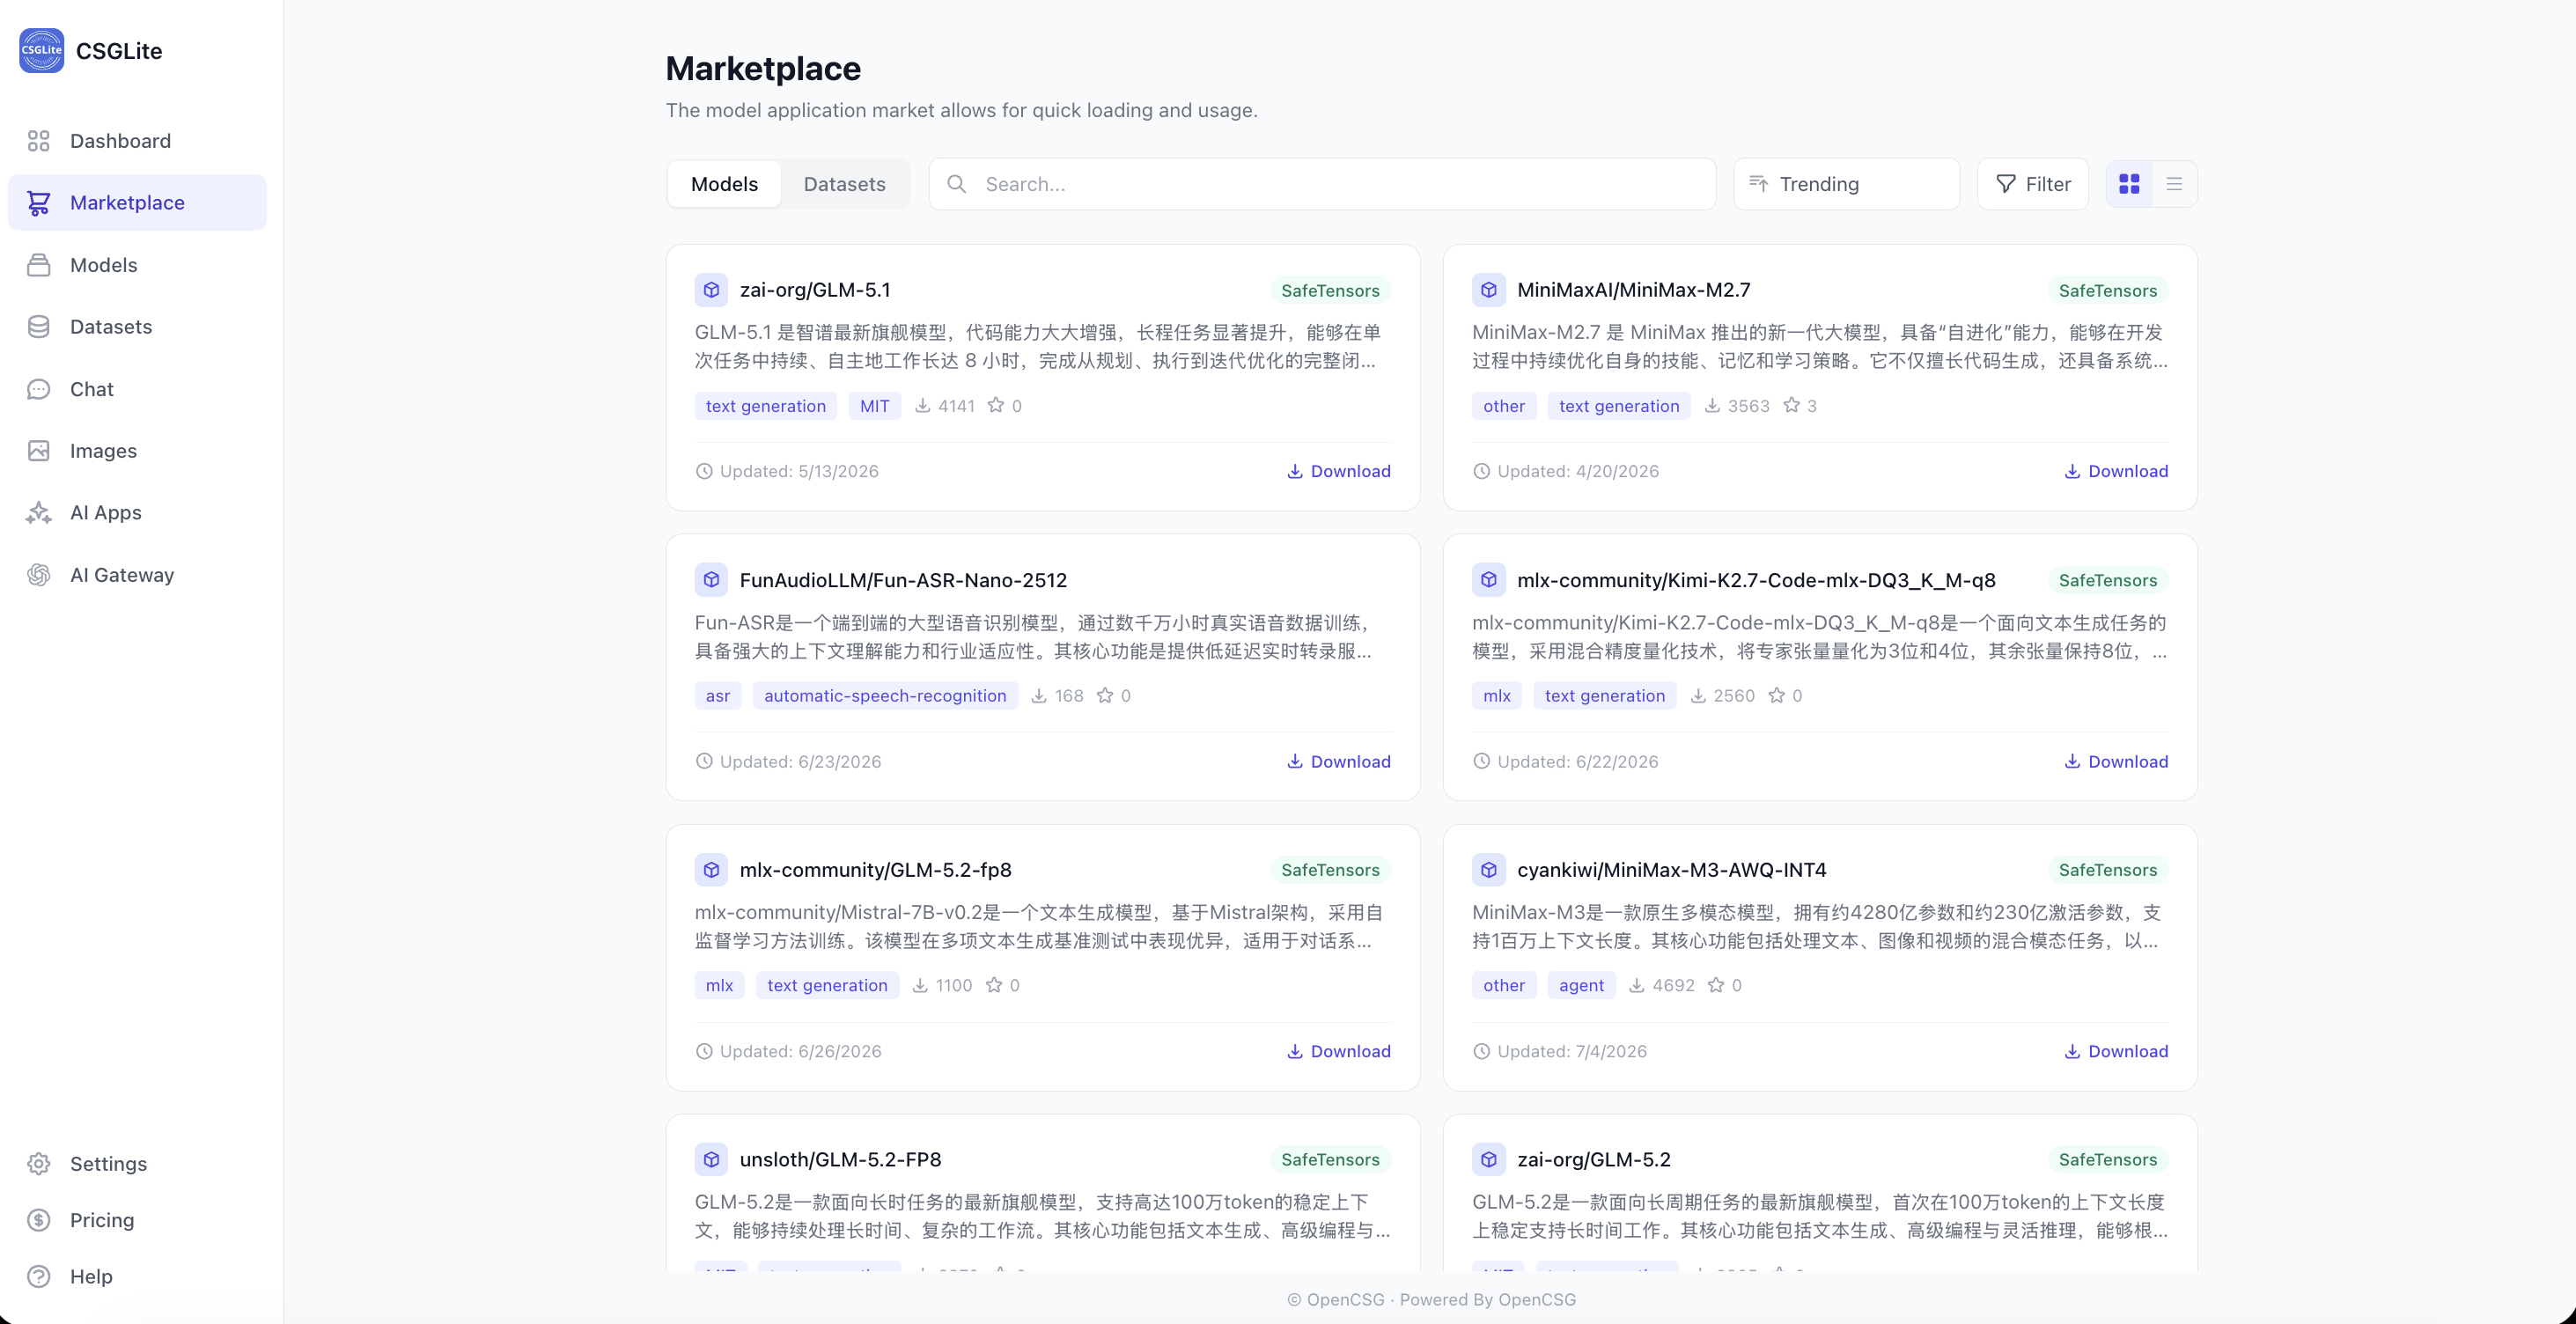
Task: Download the zai-org/GLM-5.1 model
Action: point(1339,471)
